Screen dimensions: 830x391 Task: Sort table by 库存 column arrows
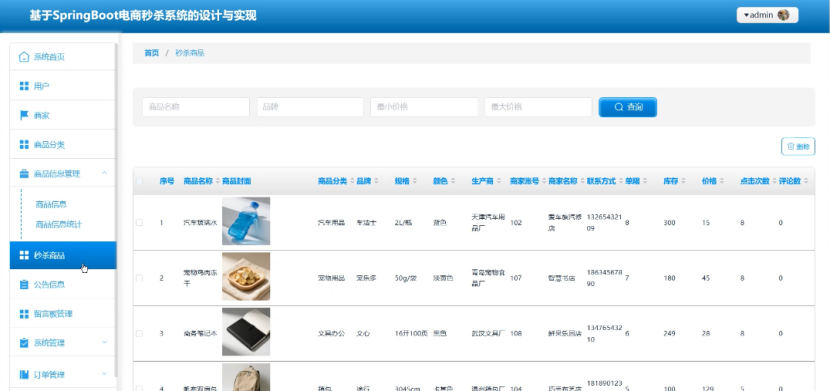point(683,181)
